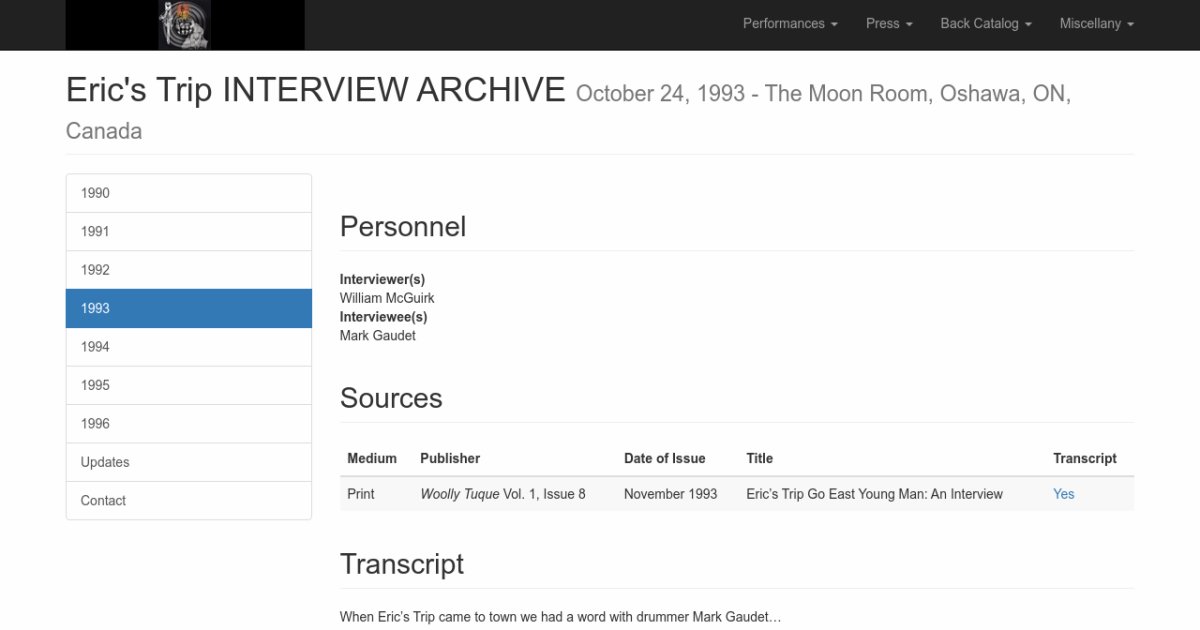Click the interview title table cell
The width and height of the screenshot is (1200, 630).
[874, 494]
